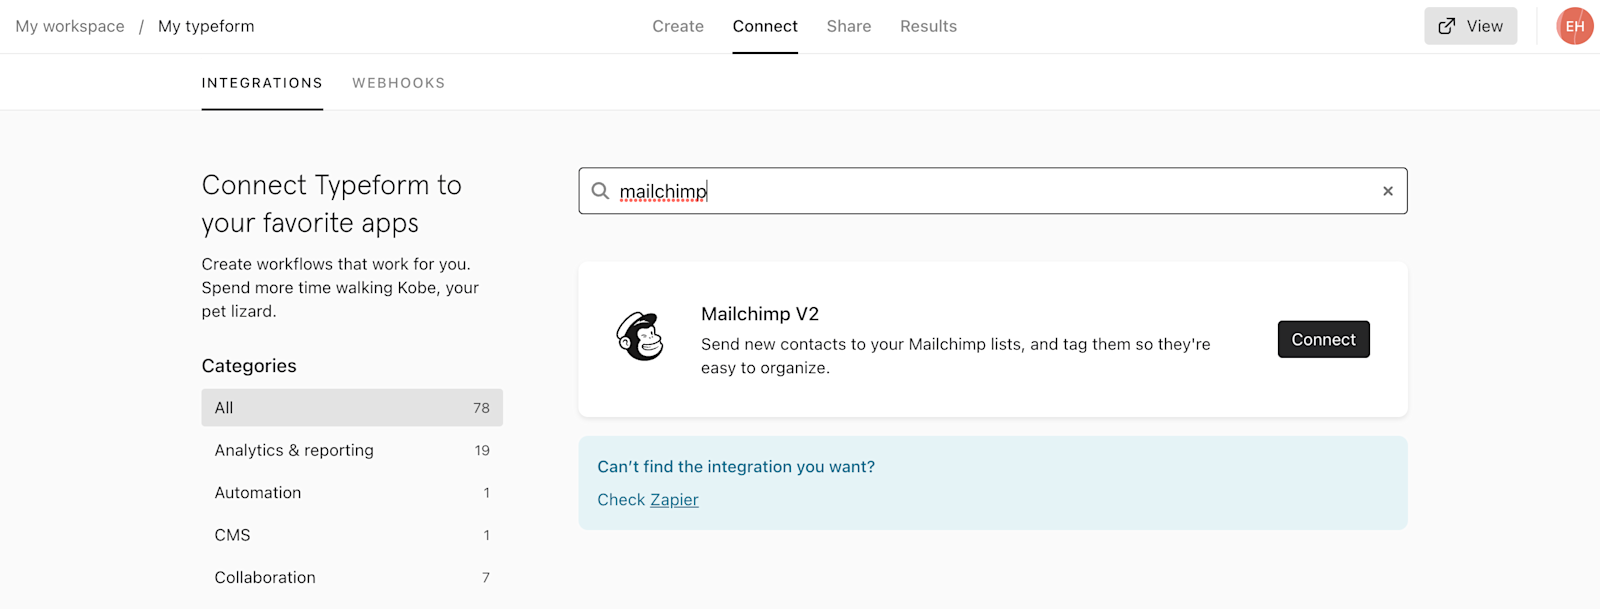Open the Results section
The image size is (1600, 609).
[x=928, y=26]
